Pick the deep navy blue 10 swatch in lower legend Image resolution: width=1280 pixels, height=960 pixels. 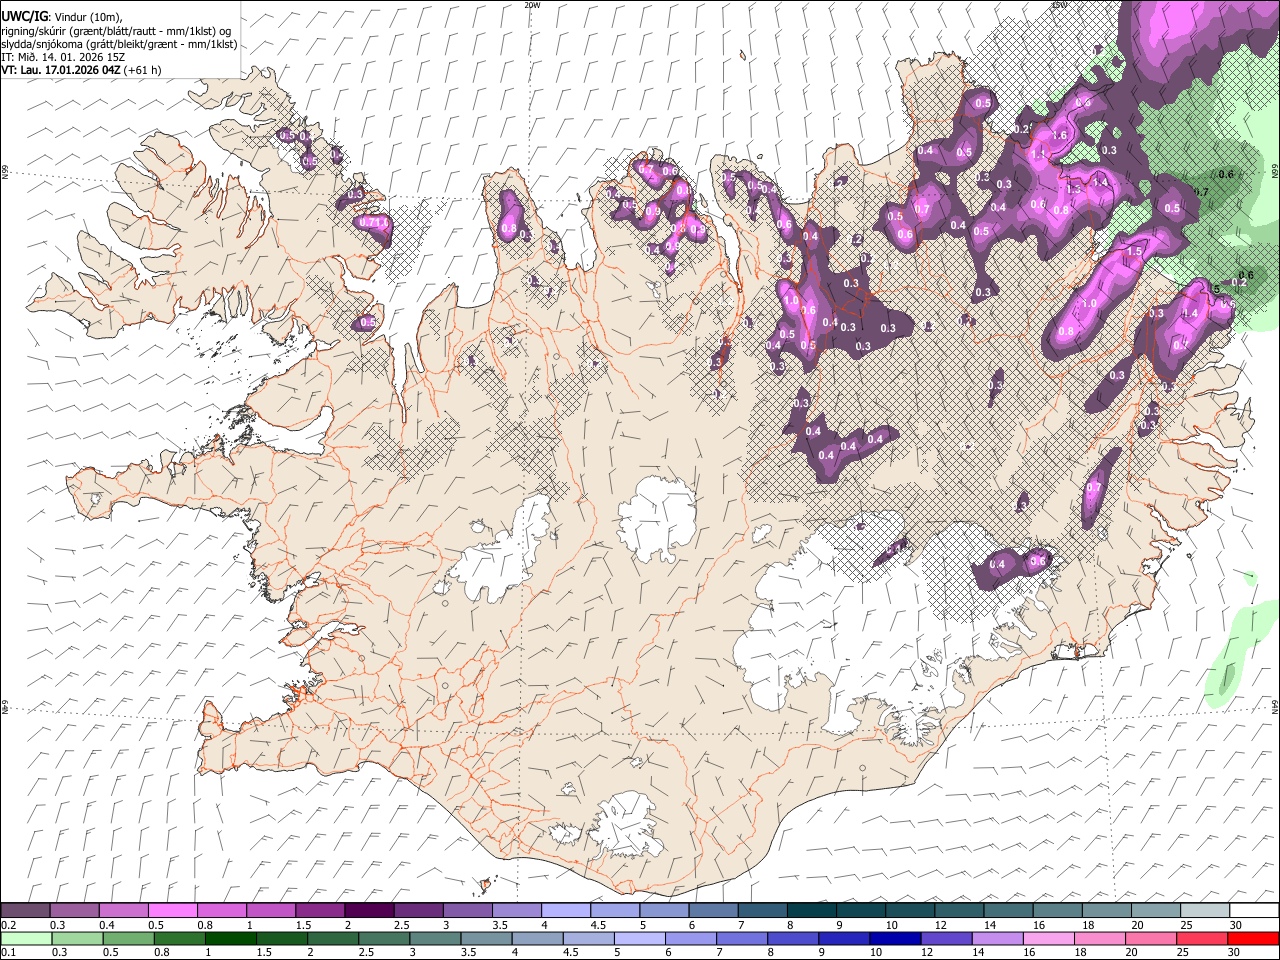click(x=895, y=939)
